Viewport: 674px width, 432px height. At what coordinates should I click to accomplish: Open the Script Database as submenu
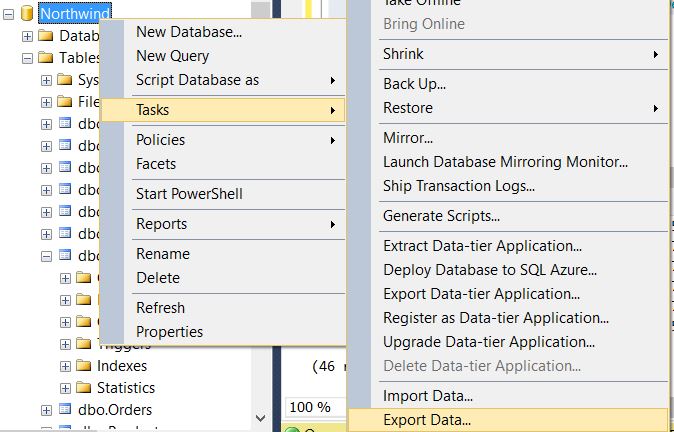[x=224, y=80]
